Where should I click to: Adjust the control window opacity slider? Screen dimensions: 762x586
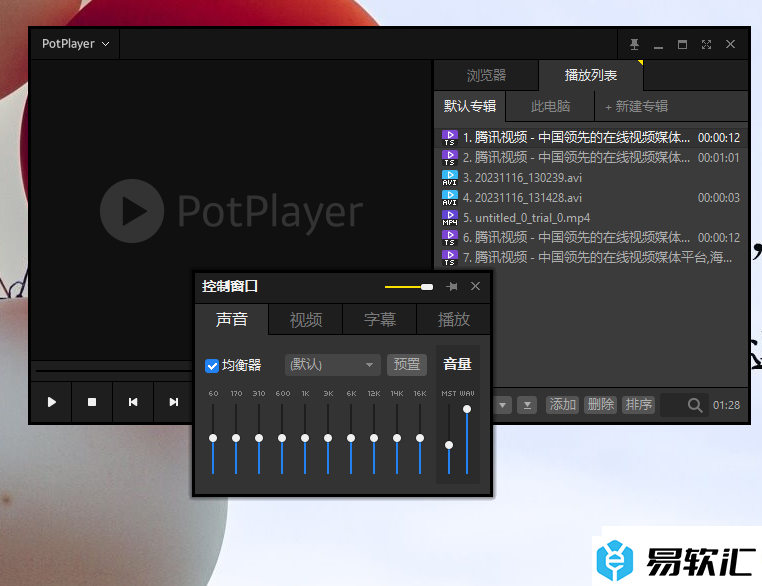click(409, 287)
